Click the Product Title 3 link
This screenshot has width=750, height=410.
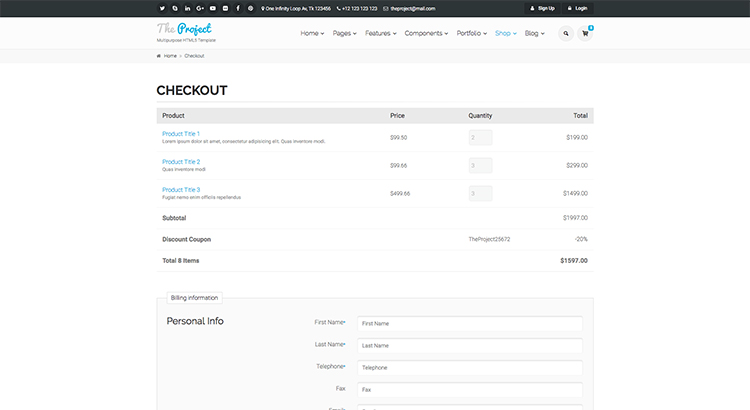[181, 190]
